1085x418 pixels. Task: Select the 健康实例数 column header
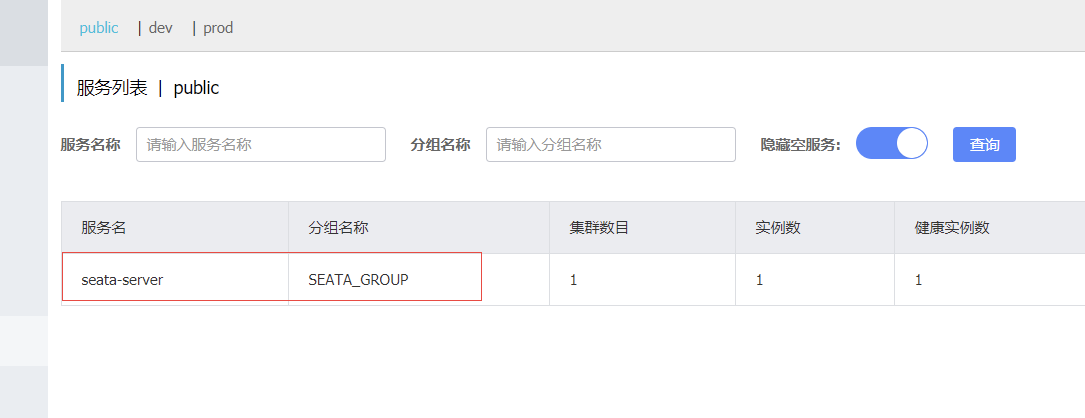click(952, 228)
